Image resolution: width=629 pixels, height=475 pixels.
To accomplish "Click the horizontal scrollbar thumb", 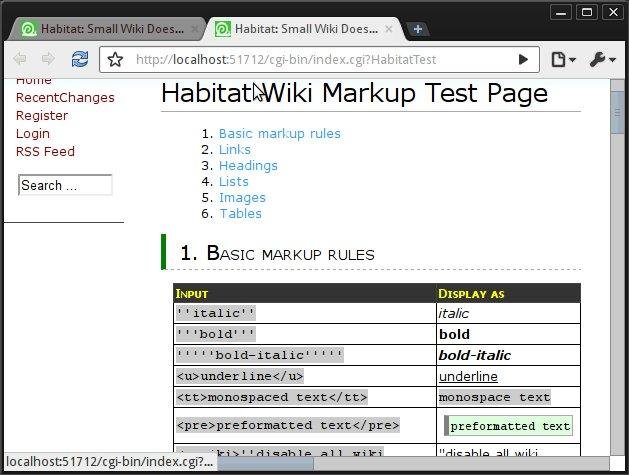I will 265,464.
